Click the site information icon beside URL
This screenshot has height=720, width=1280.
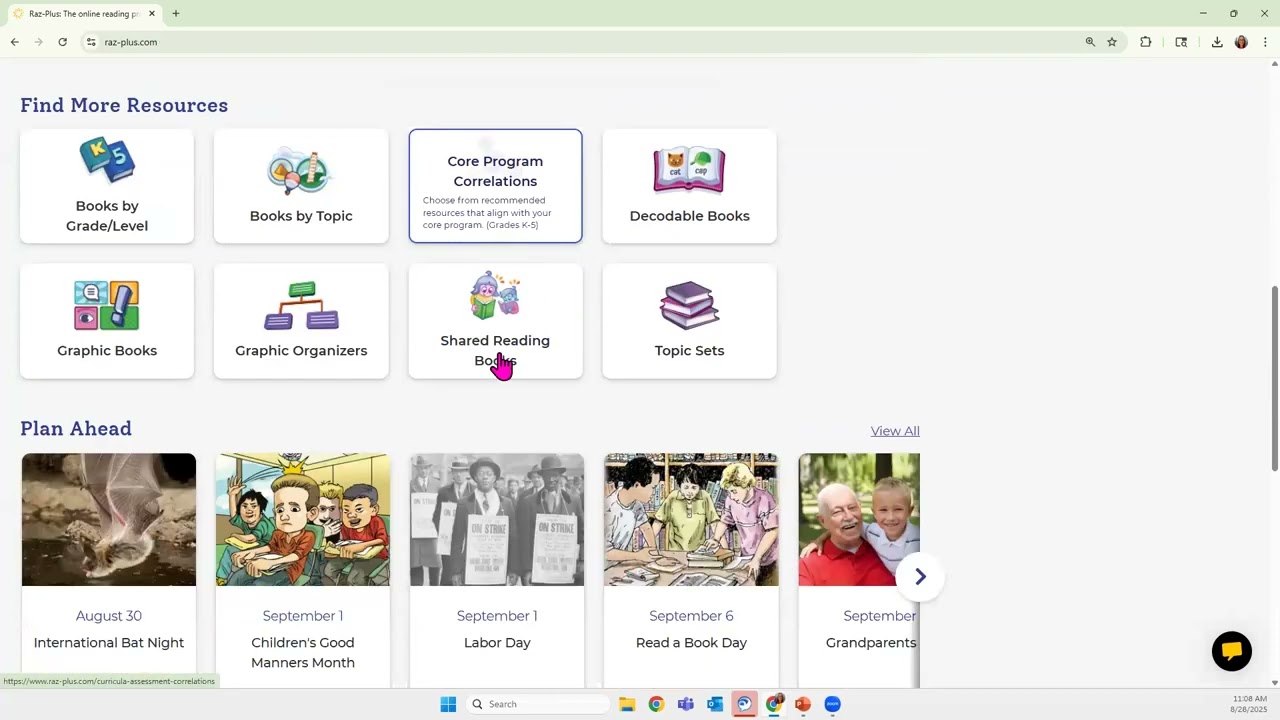click(91, 42)
